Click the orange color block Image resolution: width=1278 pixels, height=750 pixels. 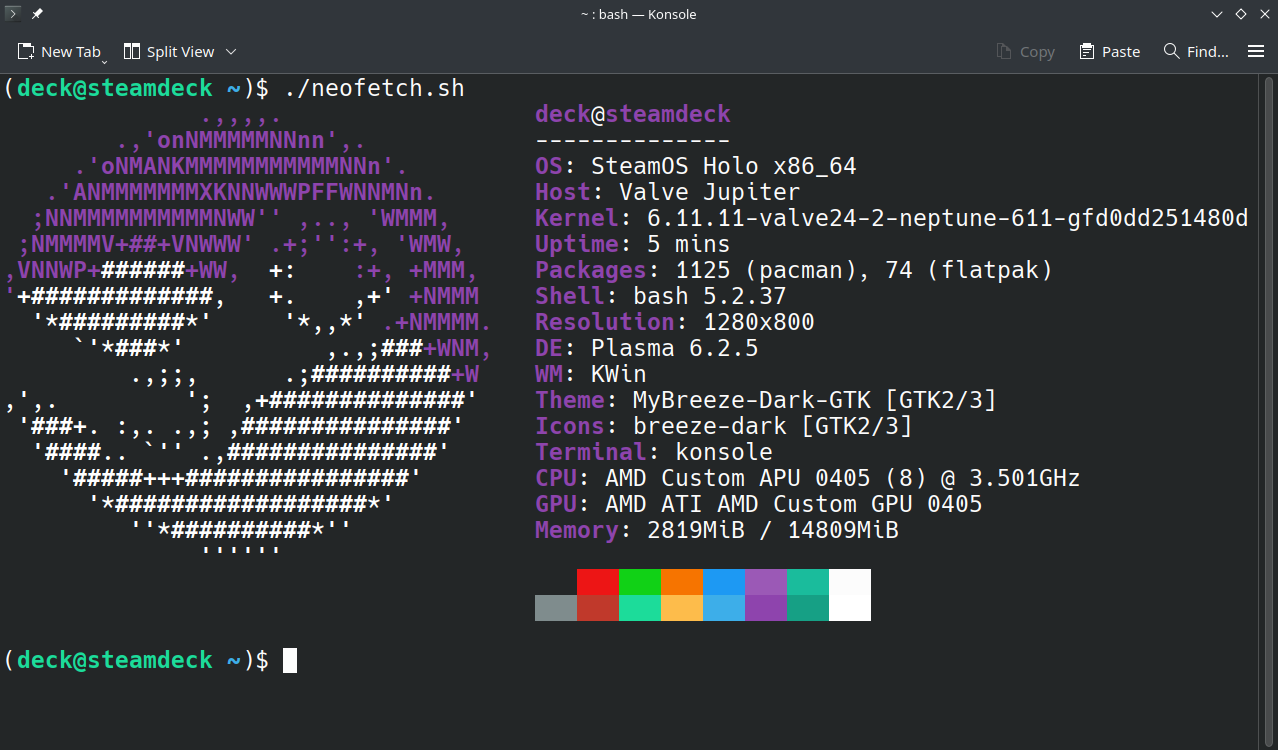(682, 582)
